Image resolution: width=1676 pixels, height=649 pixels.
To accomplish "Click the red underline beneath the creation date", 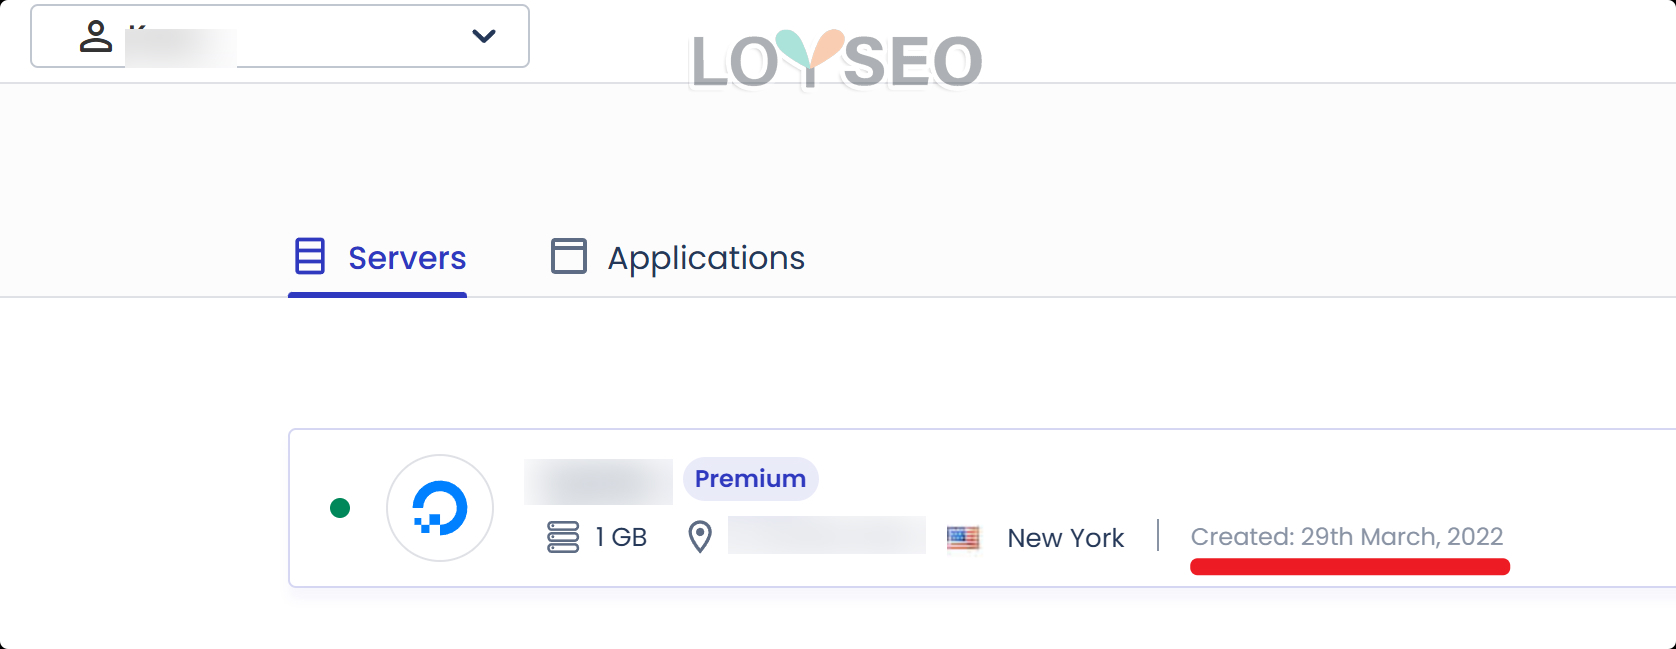I will 1349,567.
